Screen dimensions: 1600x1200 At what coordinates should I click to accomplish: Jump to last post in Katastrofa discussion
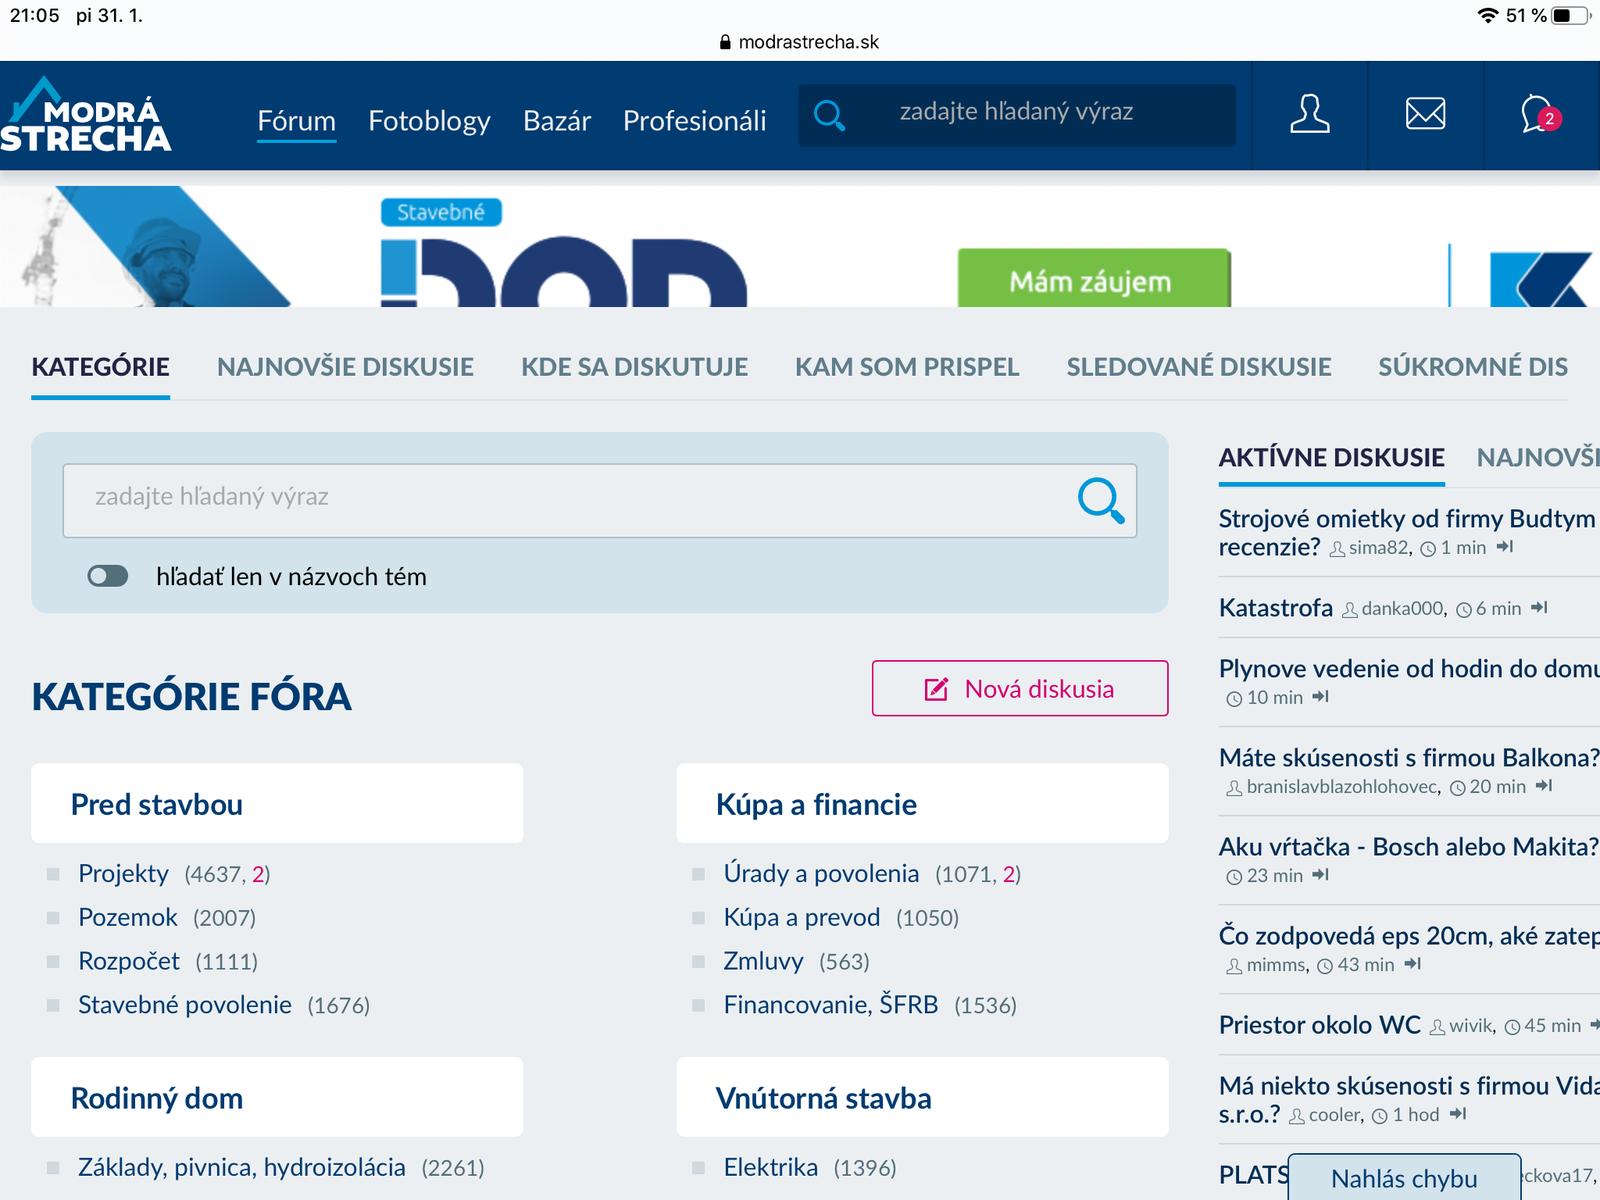click(1540, 608)
